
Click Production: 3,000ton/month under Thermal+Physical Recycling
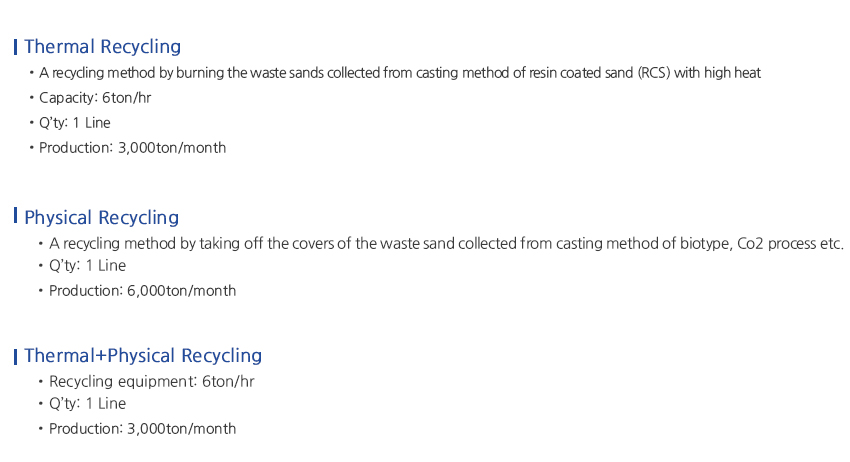click(x=143, y=429)
